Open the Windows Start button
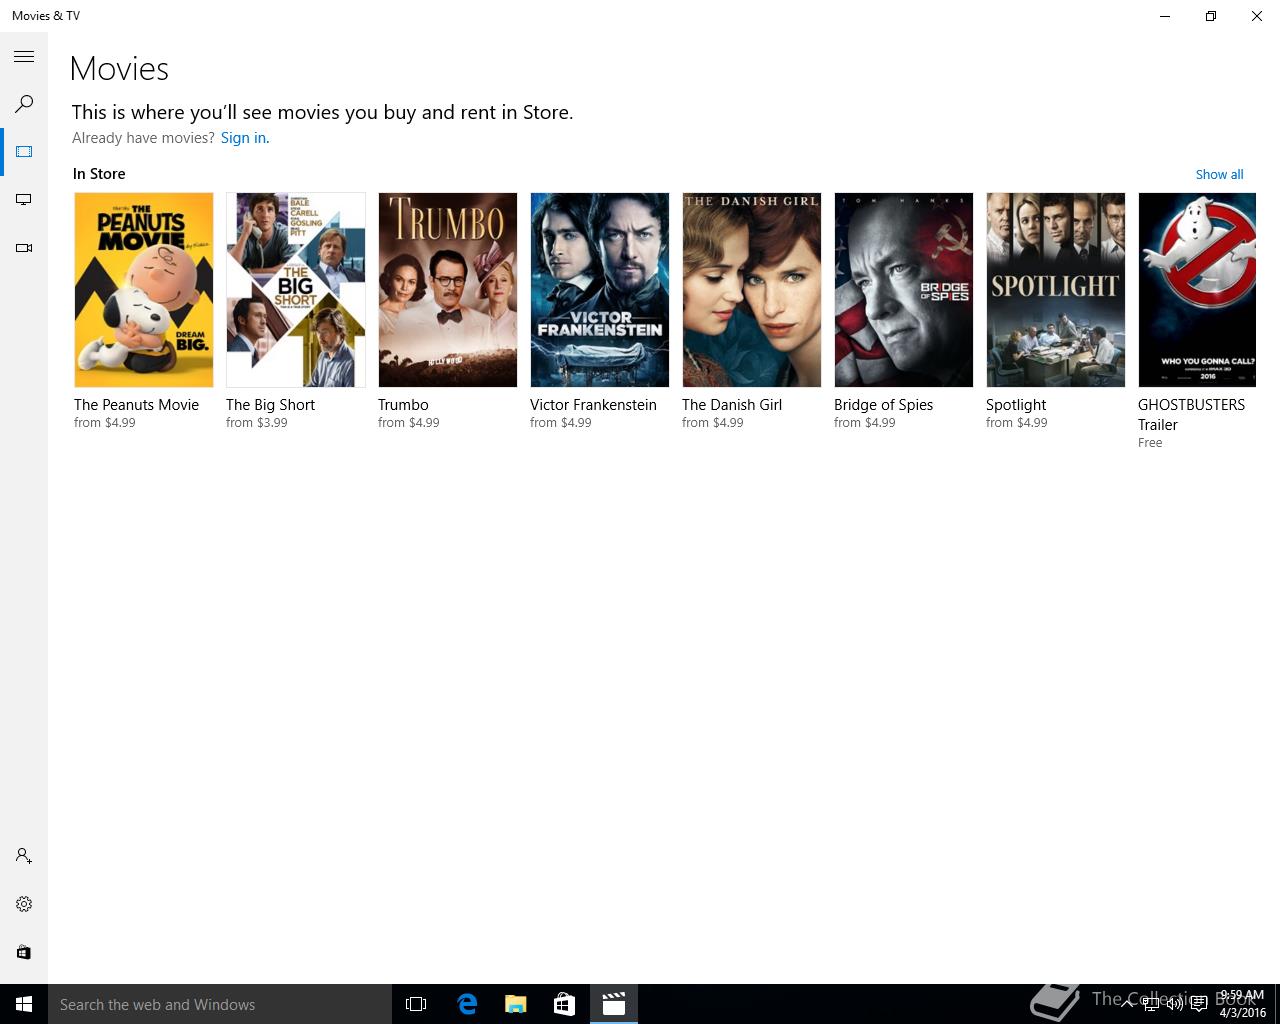 tap(24, 1004)
